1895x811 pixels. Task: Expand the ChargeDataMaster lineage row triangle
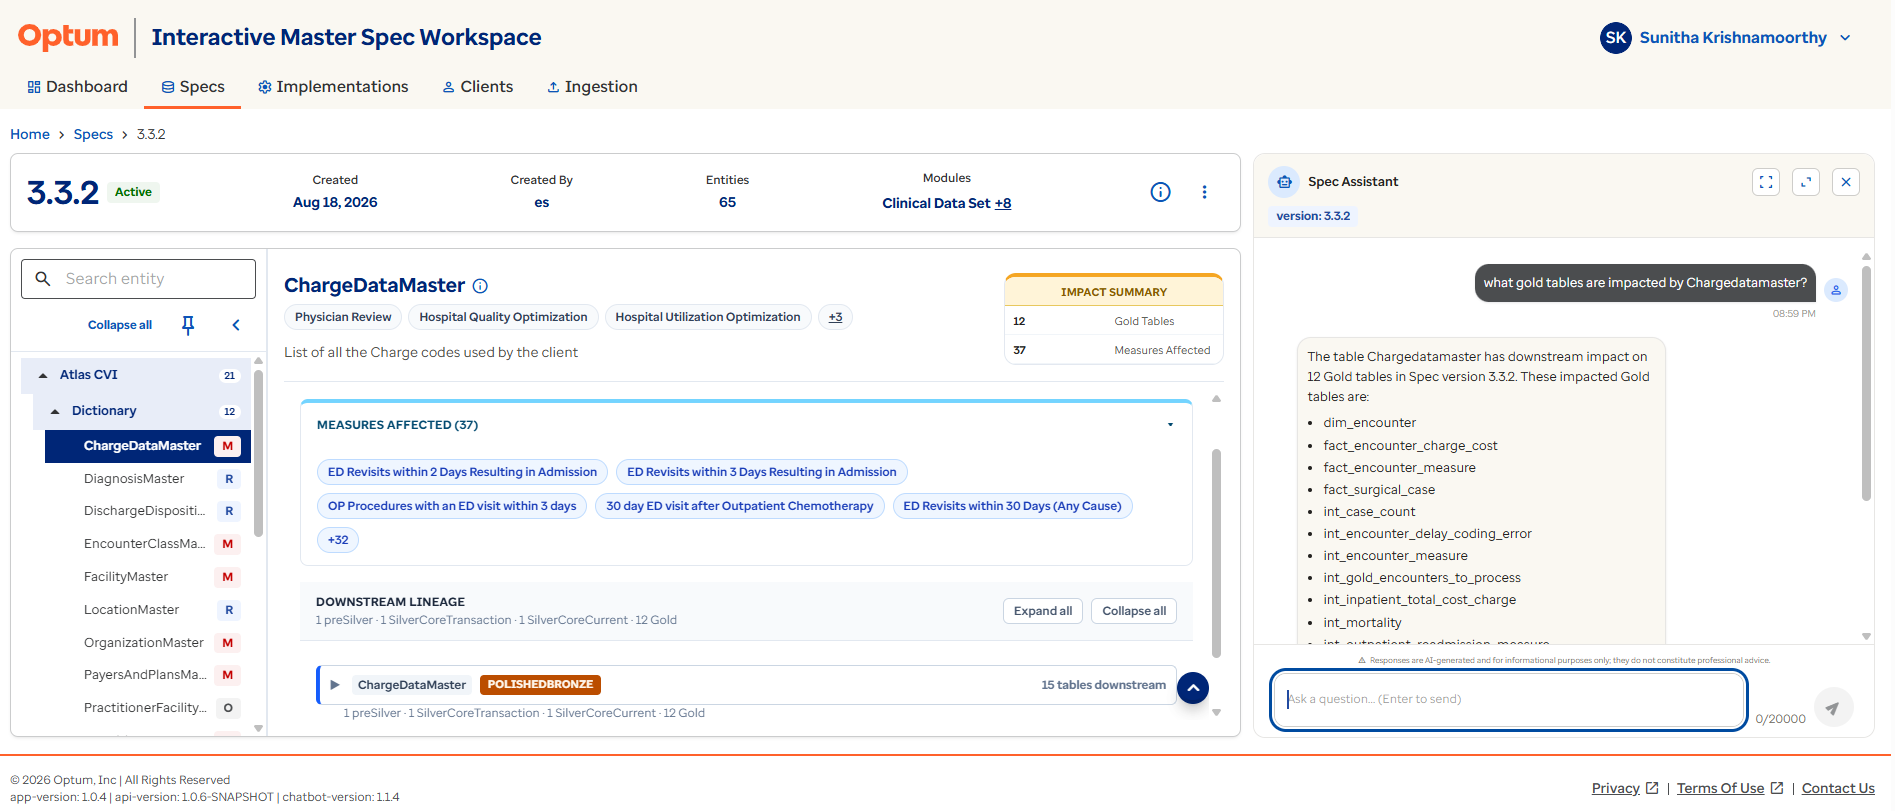pyautogui.click(x=335, y=685)
